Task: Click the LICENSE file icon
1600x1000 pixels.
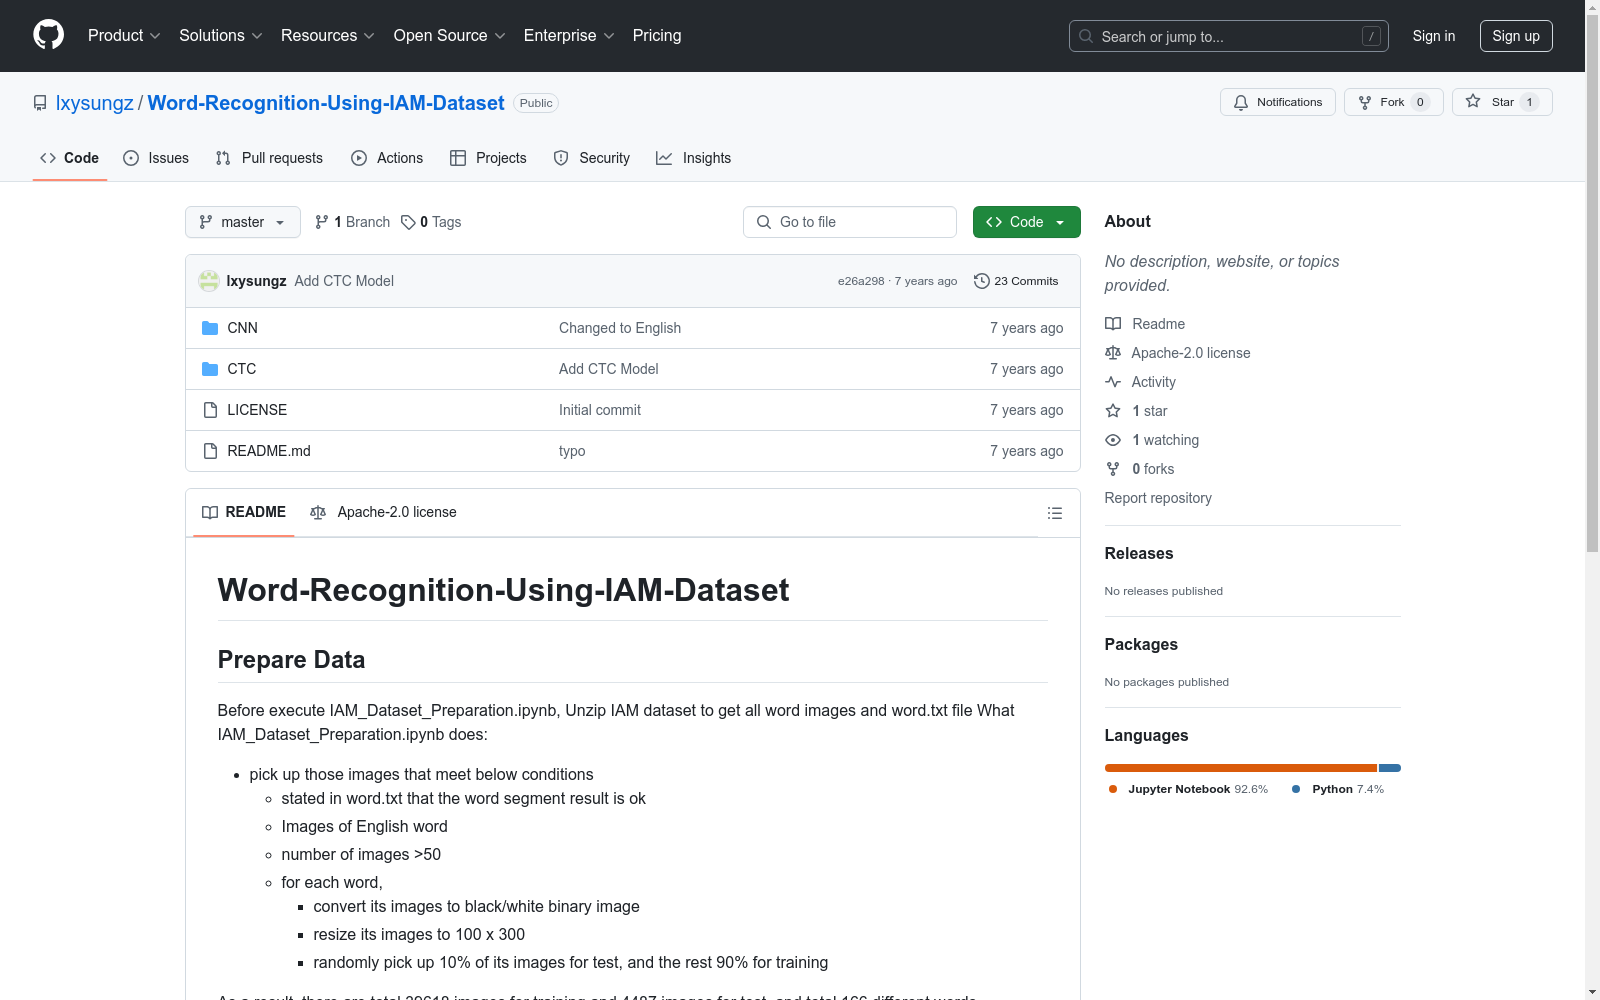Action: click(210, 410)
